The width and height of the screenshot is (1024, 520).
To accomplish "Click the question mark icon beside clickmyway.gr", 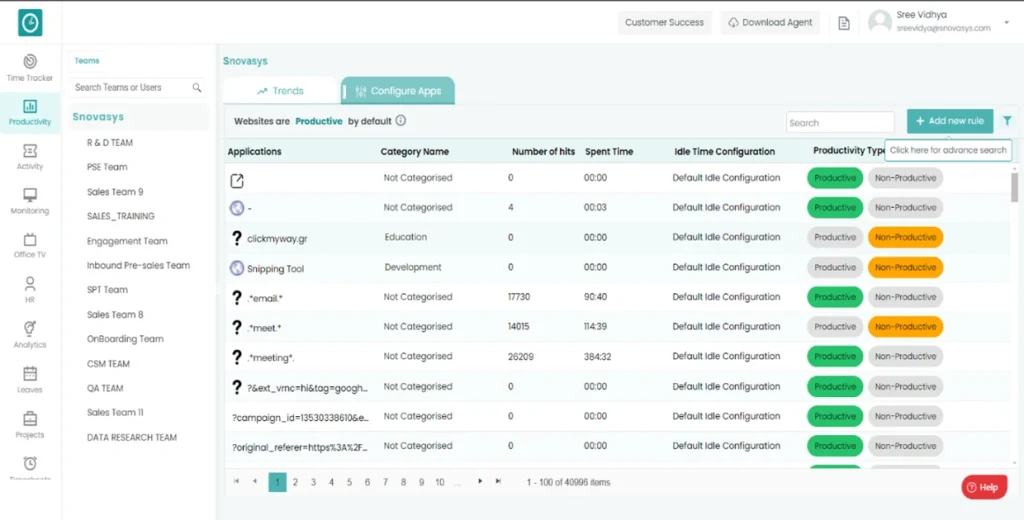I will point(237,238).
